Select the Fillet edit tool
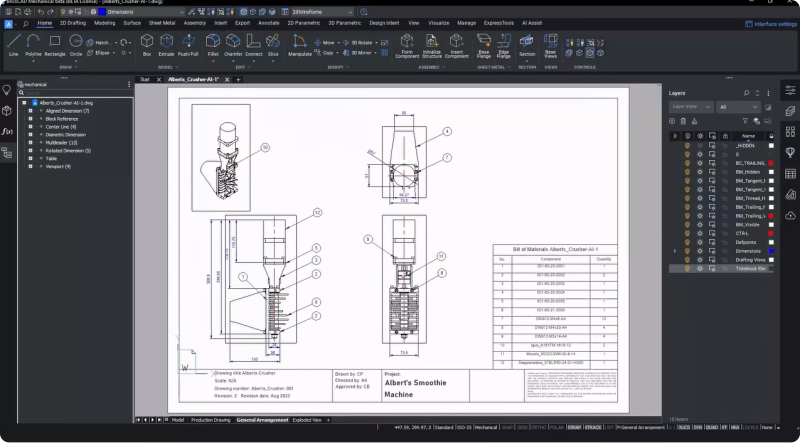 point(213,44)
